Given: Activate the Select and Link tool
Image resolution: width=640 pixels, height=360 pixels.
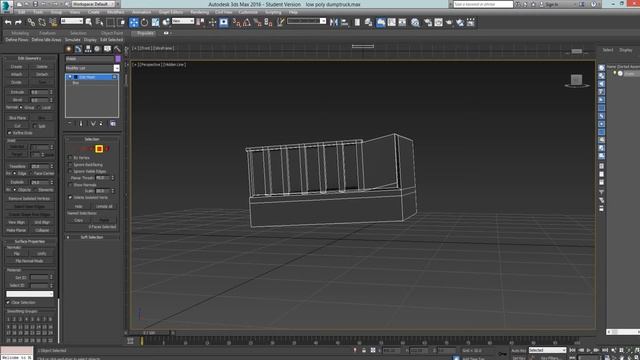Looking at the screenshot, I should point(31,22).
